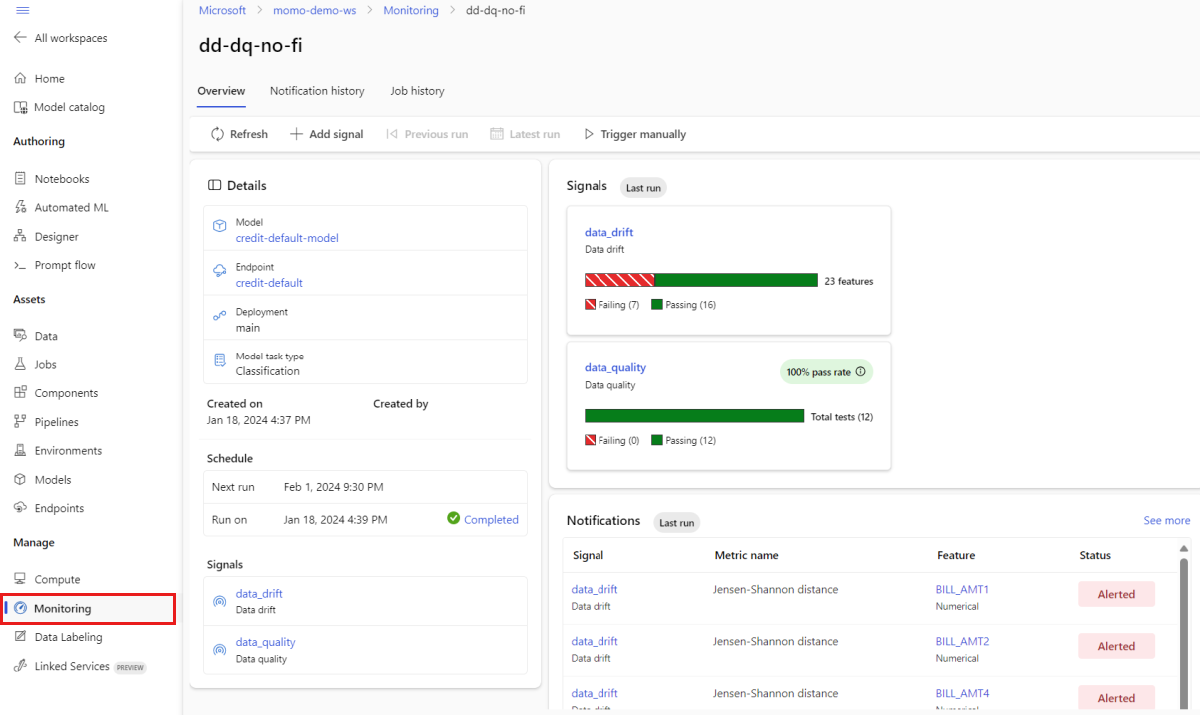Open the Compute management page
This screenshot has height=715, width=1200.
(55, 578)
